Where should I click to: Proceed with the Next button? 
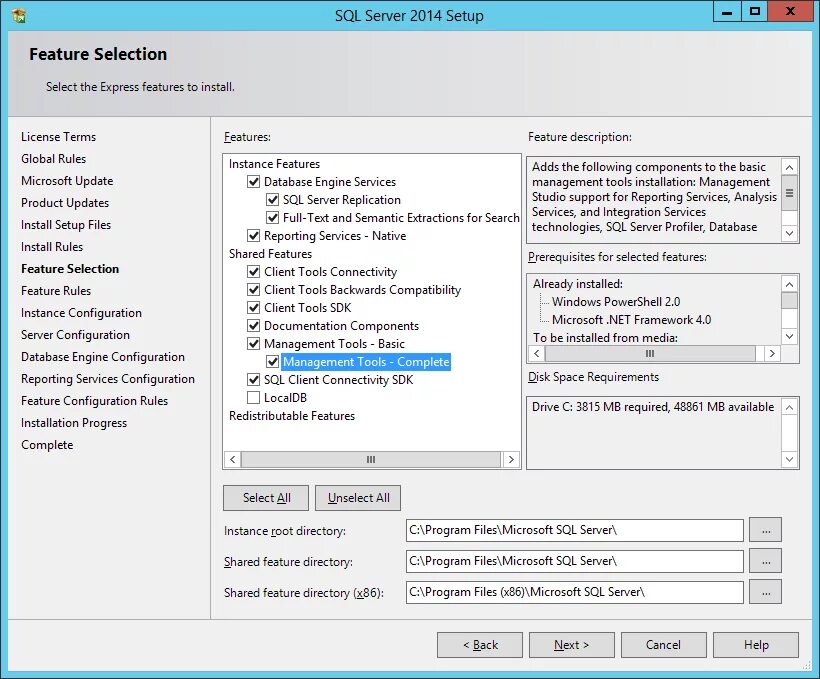coord(572,645)
